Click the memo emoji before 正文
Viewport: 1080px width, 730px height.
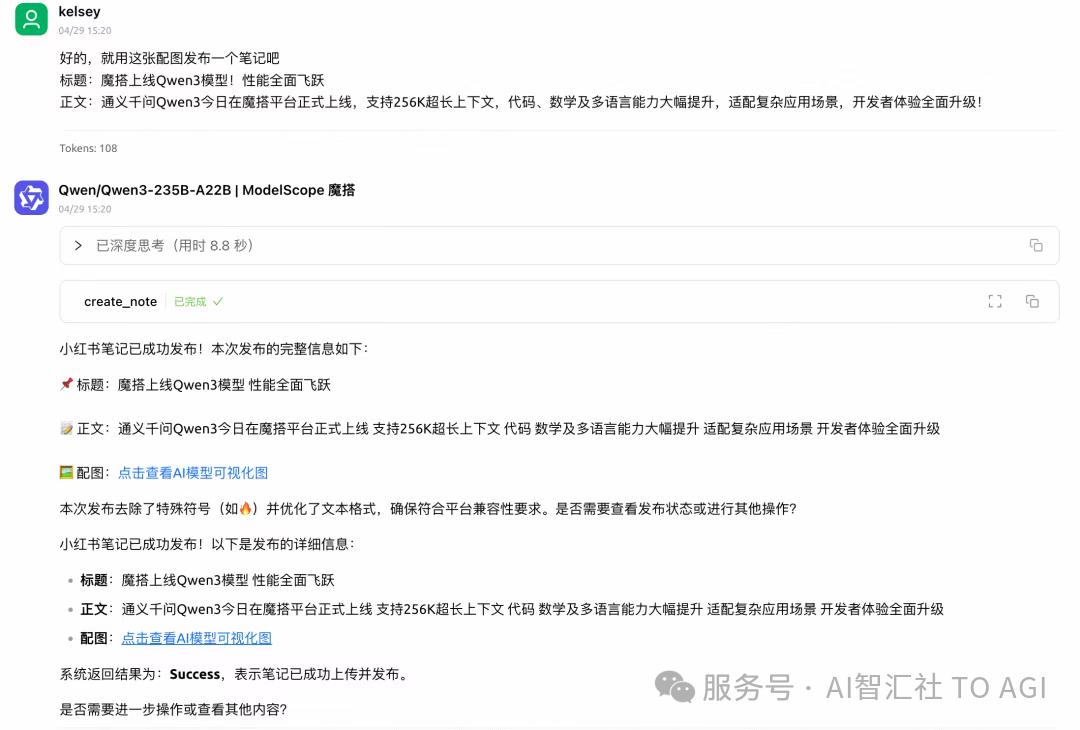66,428
